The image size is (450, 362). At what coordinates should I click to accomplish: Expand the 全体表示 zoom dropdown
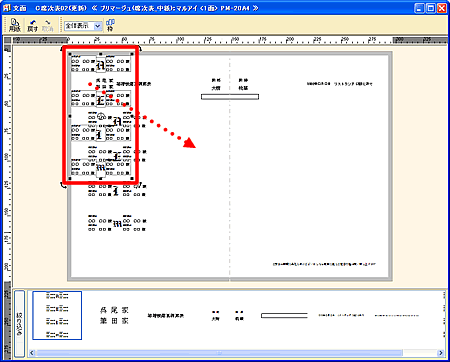point(97,26)
